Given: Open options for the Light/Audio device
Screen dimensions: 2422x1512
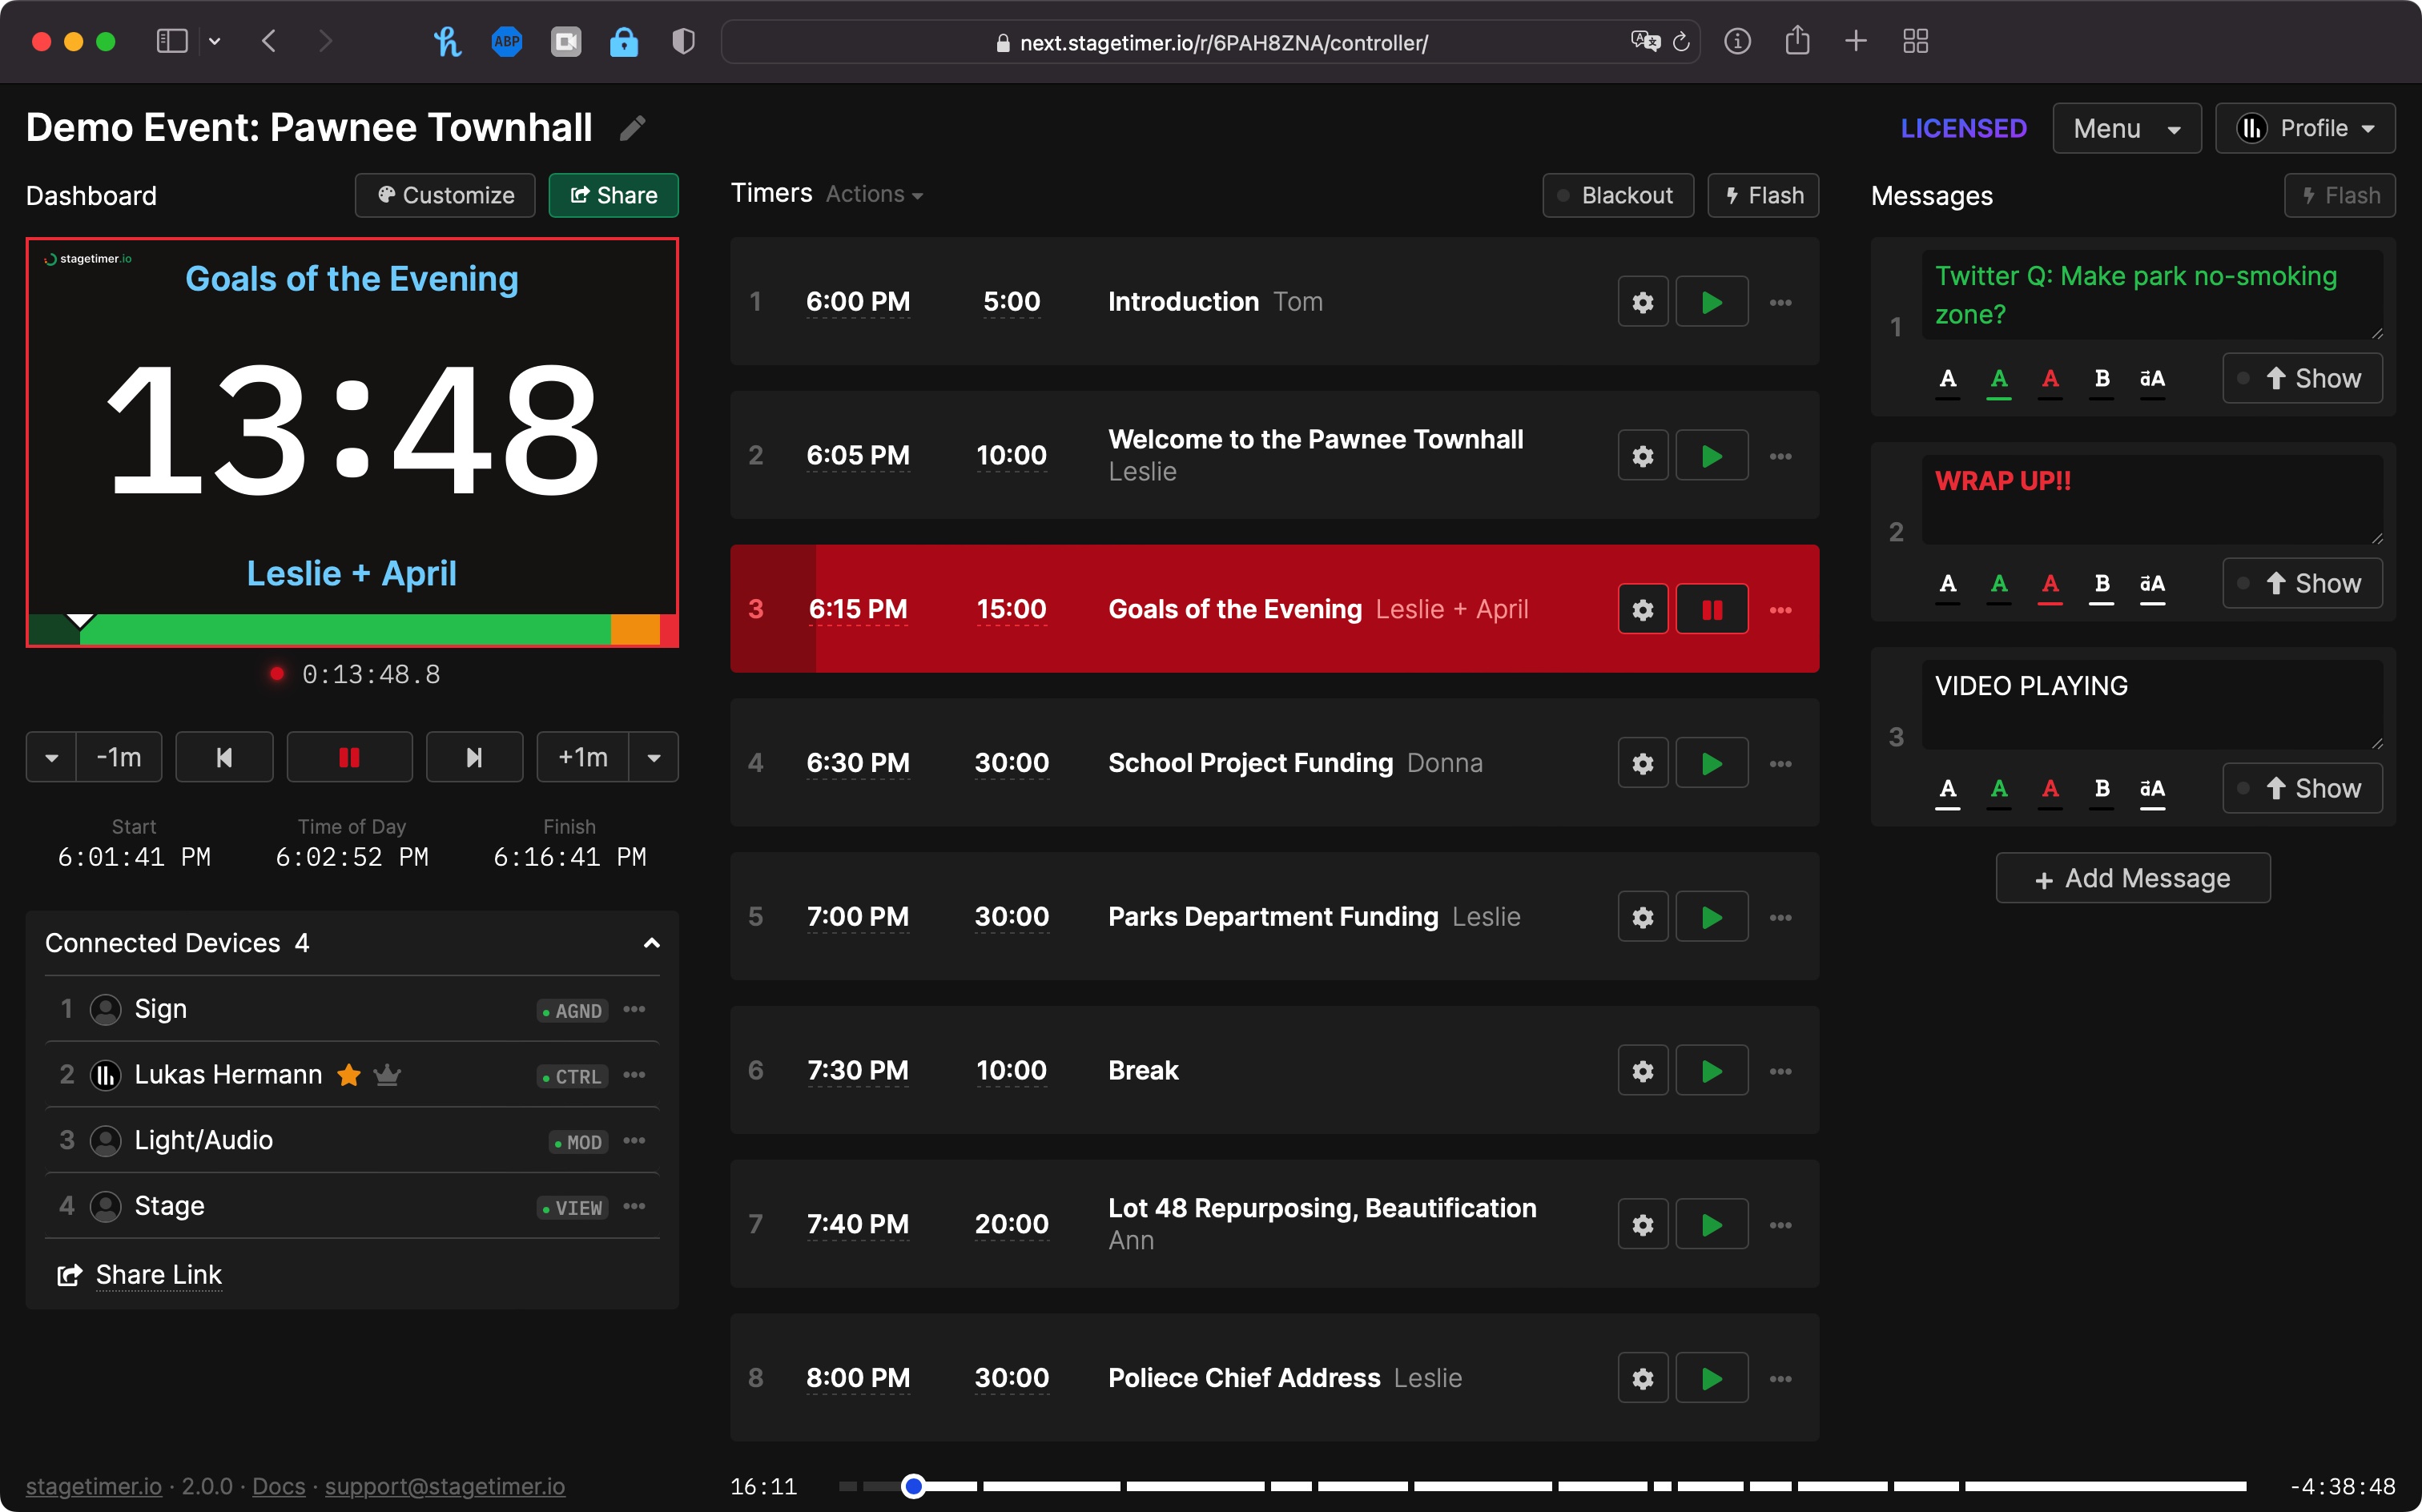Looking at the screenshot, I should [x=634, y=1140].
